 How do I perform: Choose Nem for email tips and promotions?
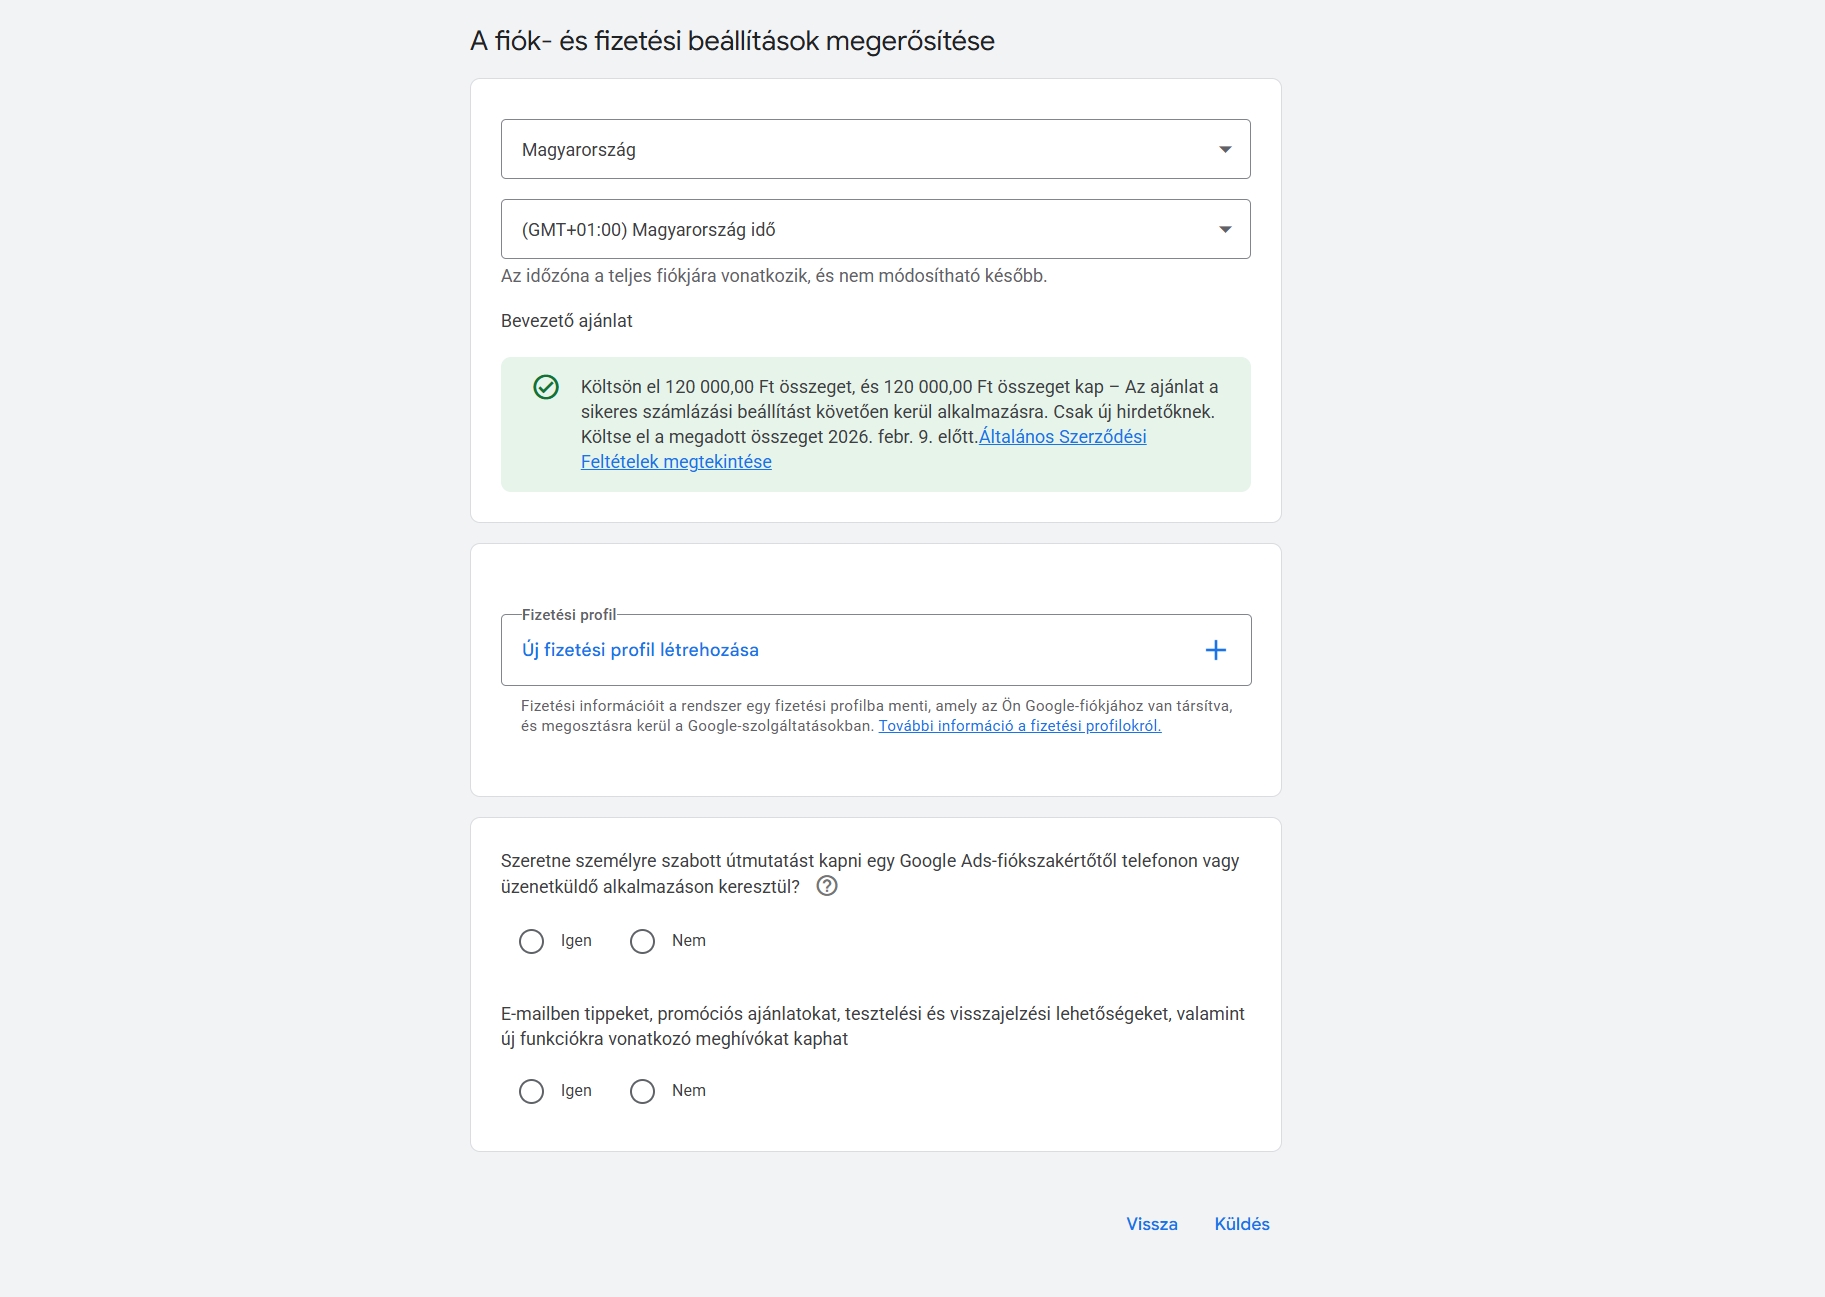pyautogui.click(x=643, y=1091)
